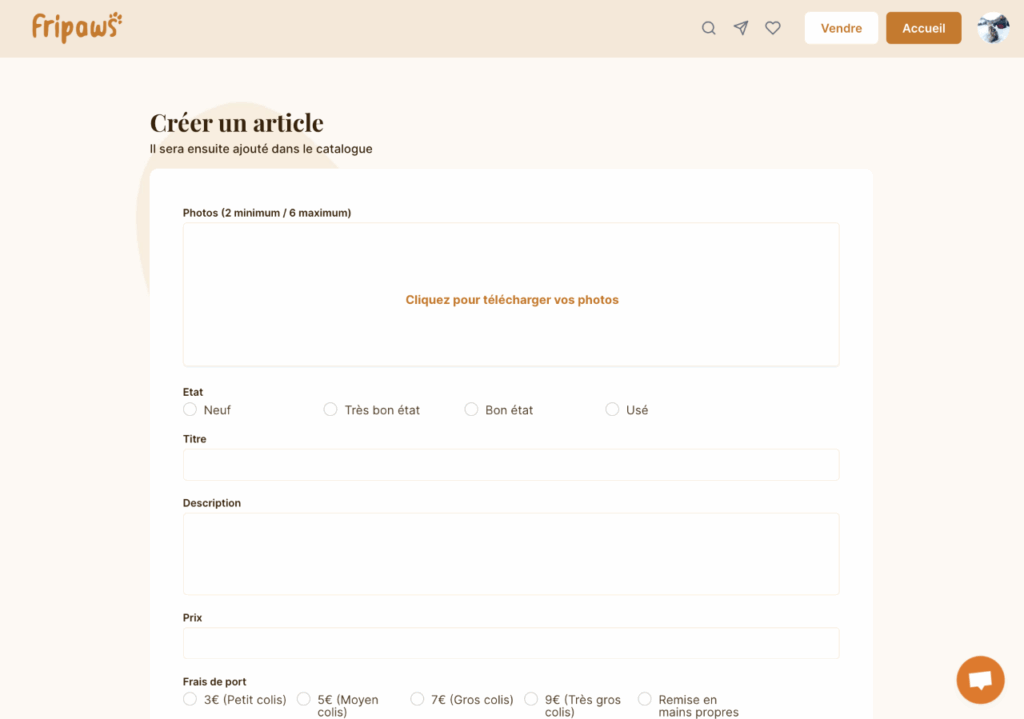
Task: Open messages via paper plane icon
Action: (740, 28)
